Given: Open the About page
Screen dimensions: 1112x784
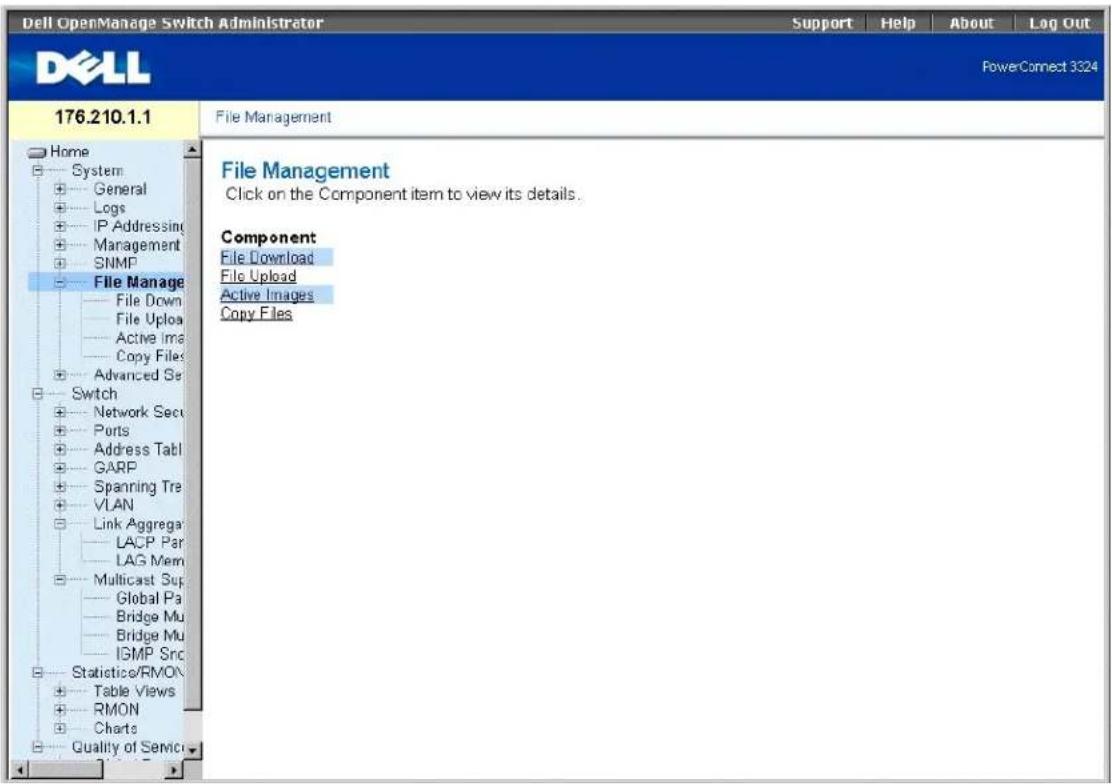Looking at the screenshot, I should point(971,23).
